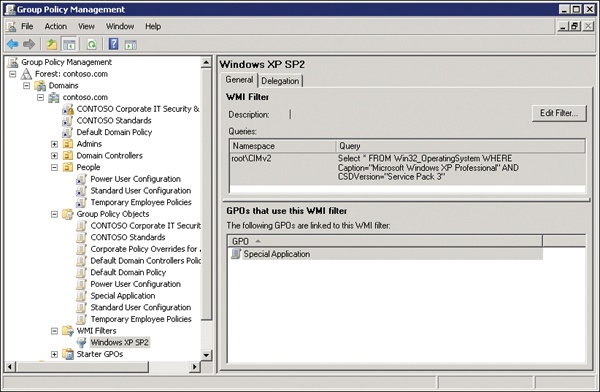Click the tree scrollbar up arrow
The image size is (600, 392).
click(x=206, y=62)
